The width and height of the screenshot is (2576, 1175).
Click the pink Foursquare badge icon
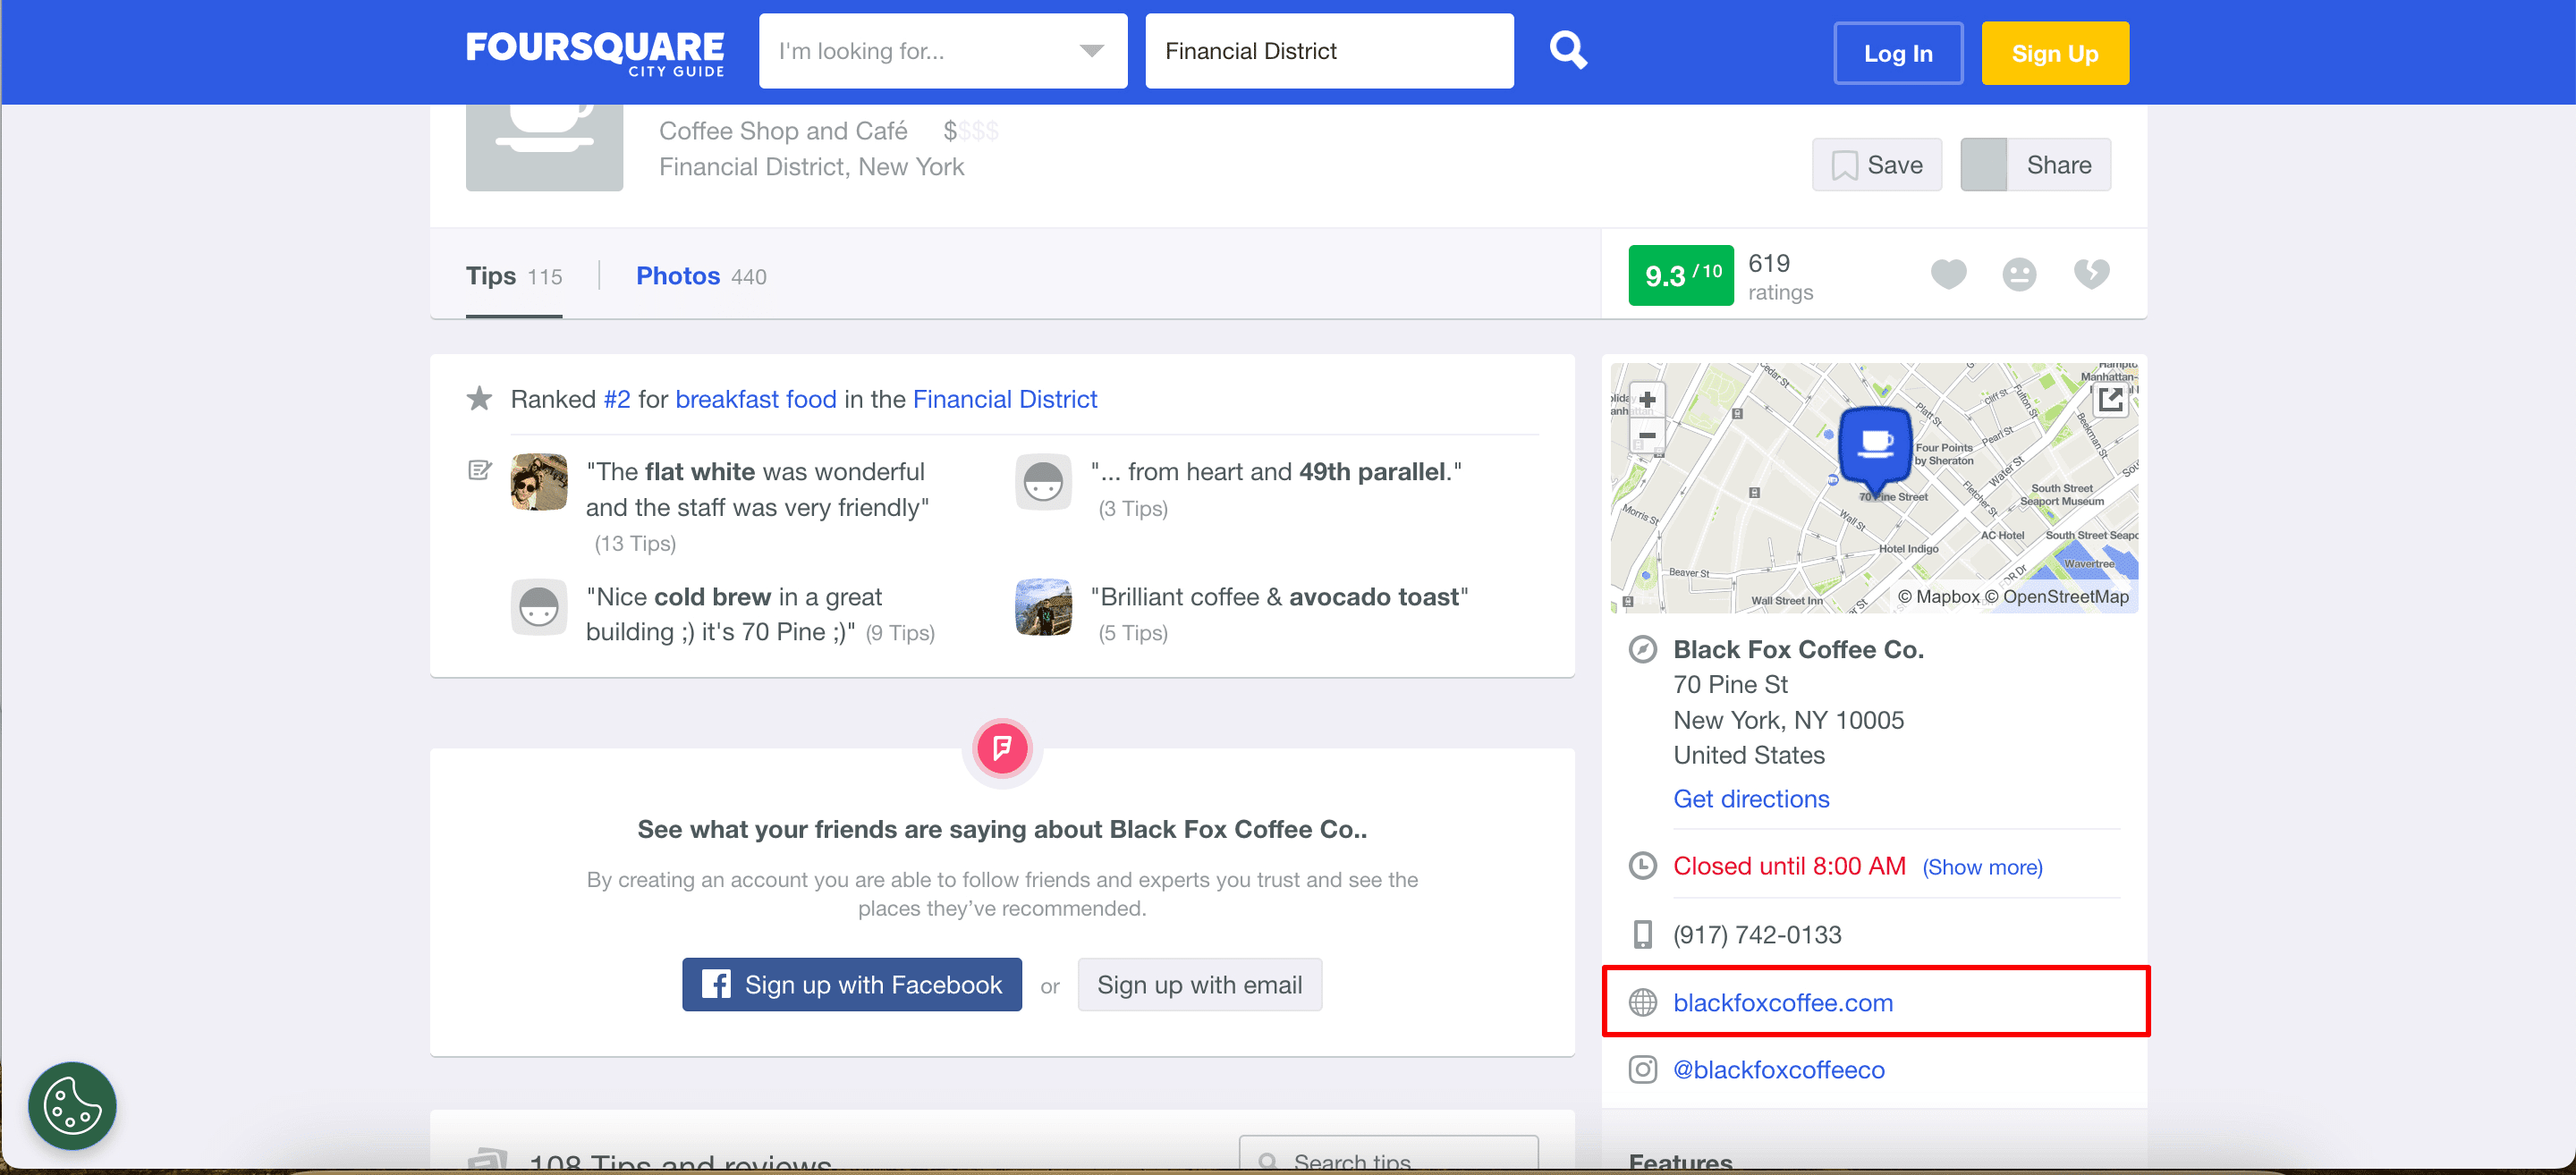1002,748
